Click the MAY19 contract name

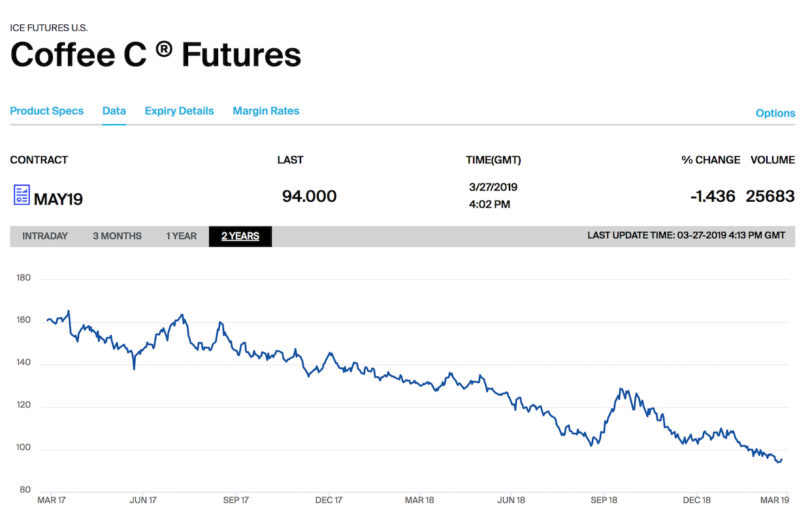(58, 199)
